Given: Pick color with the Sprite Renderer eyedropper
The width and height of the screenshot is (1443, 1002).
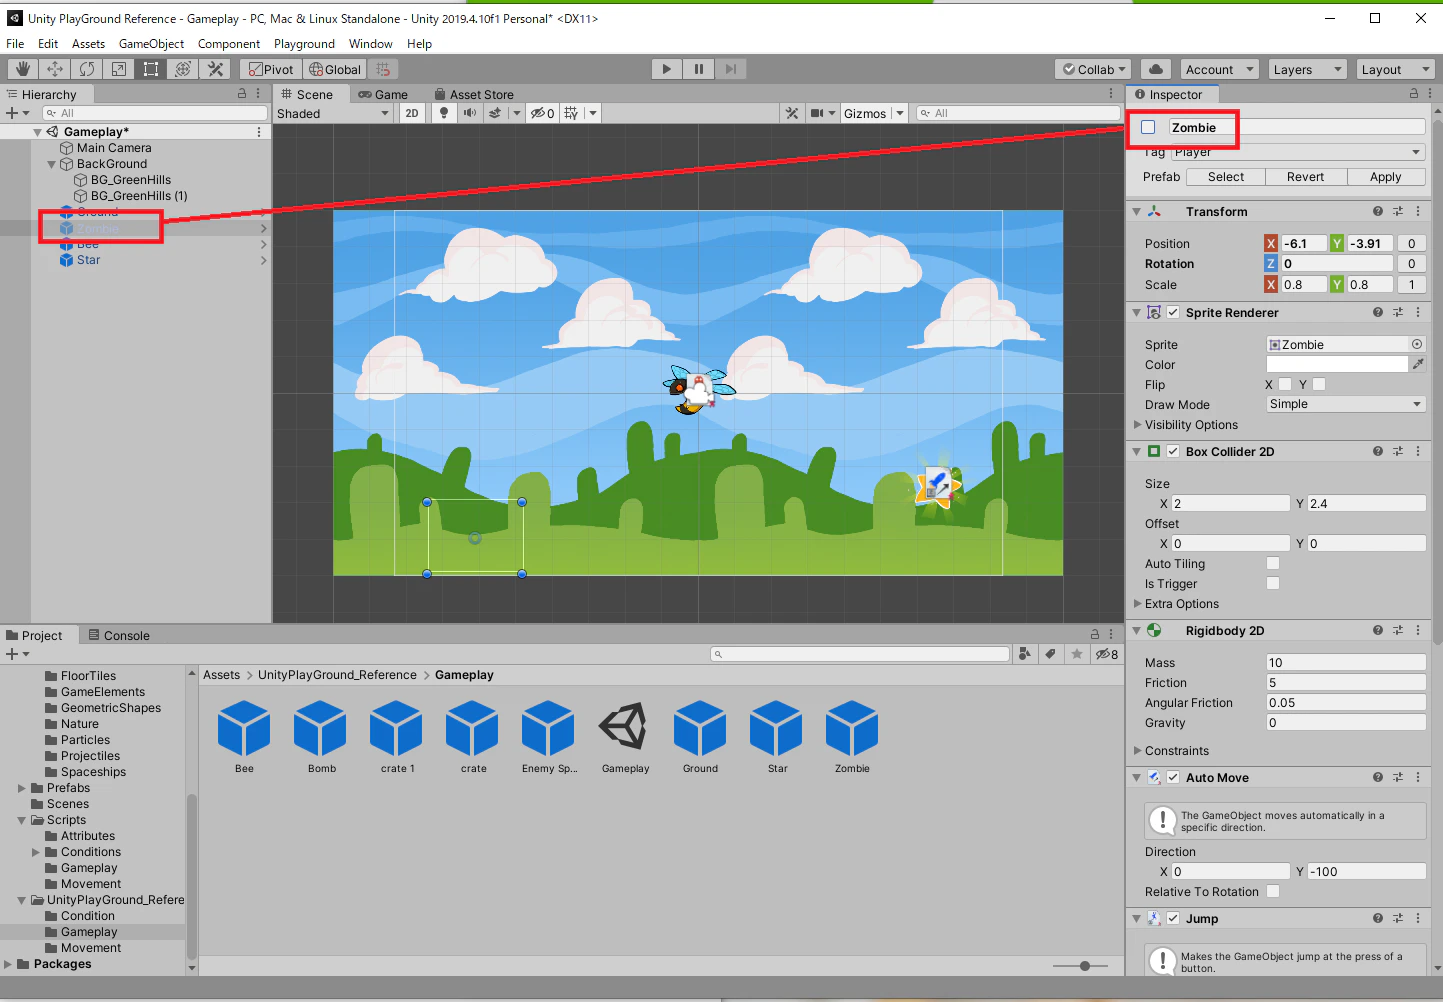Looking at the screenshot, I should (1418, 365).
